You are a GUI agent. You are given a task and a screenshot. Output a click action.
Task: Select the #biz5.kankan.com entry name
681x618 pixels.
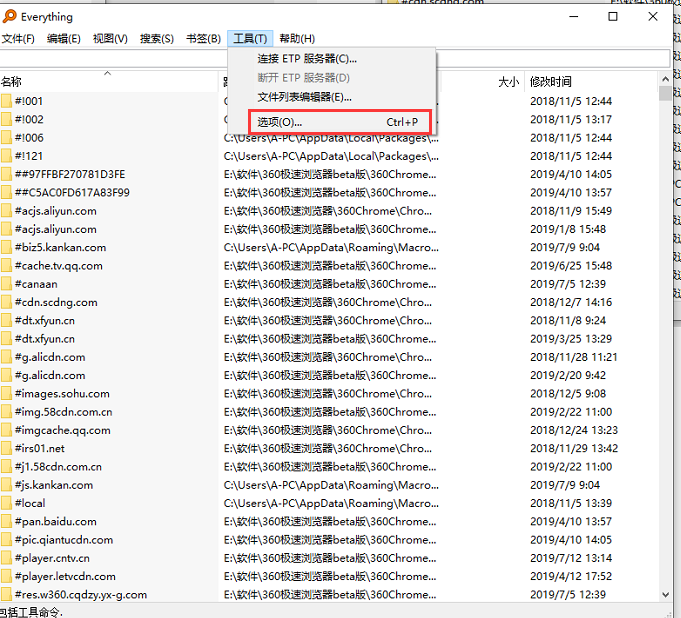[x=60, y=248]
